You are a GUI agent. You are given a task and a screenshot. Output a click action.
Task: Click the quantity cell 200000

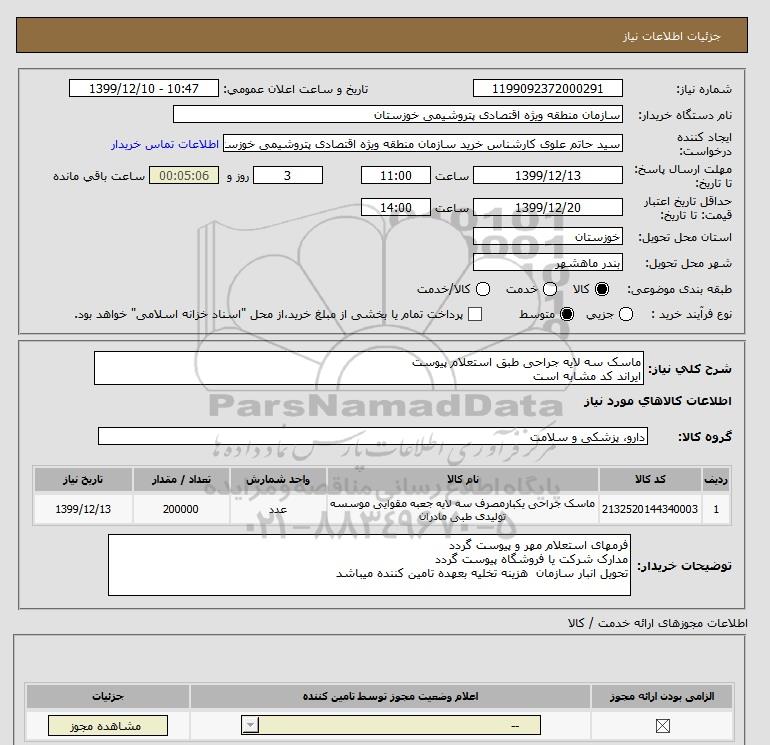[181, 509]
